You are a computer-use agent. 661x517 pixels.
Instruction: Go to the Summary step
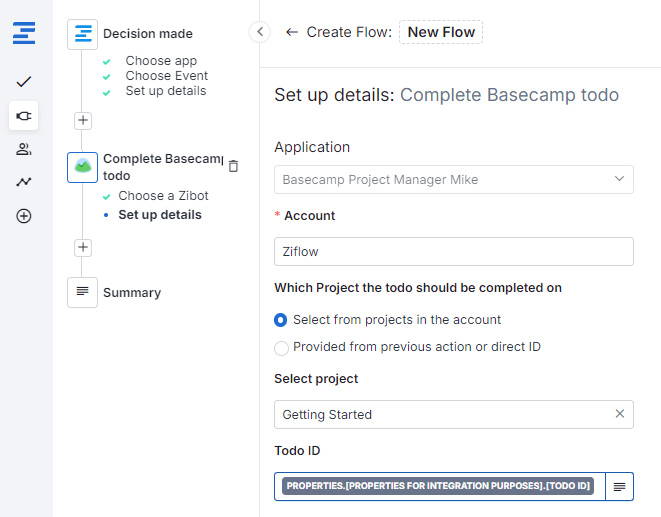131,293
